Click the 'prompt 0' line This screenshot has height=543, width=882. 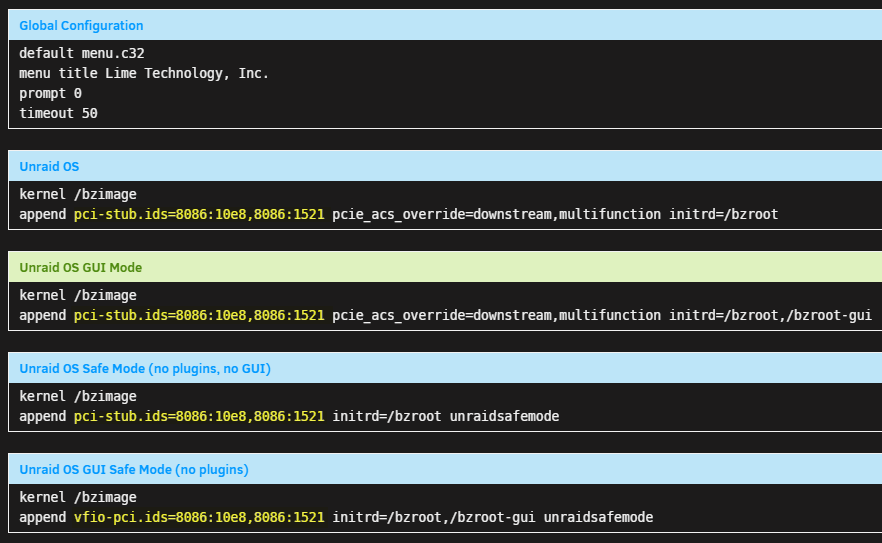pos(50,93)
